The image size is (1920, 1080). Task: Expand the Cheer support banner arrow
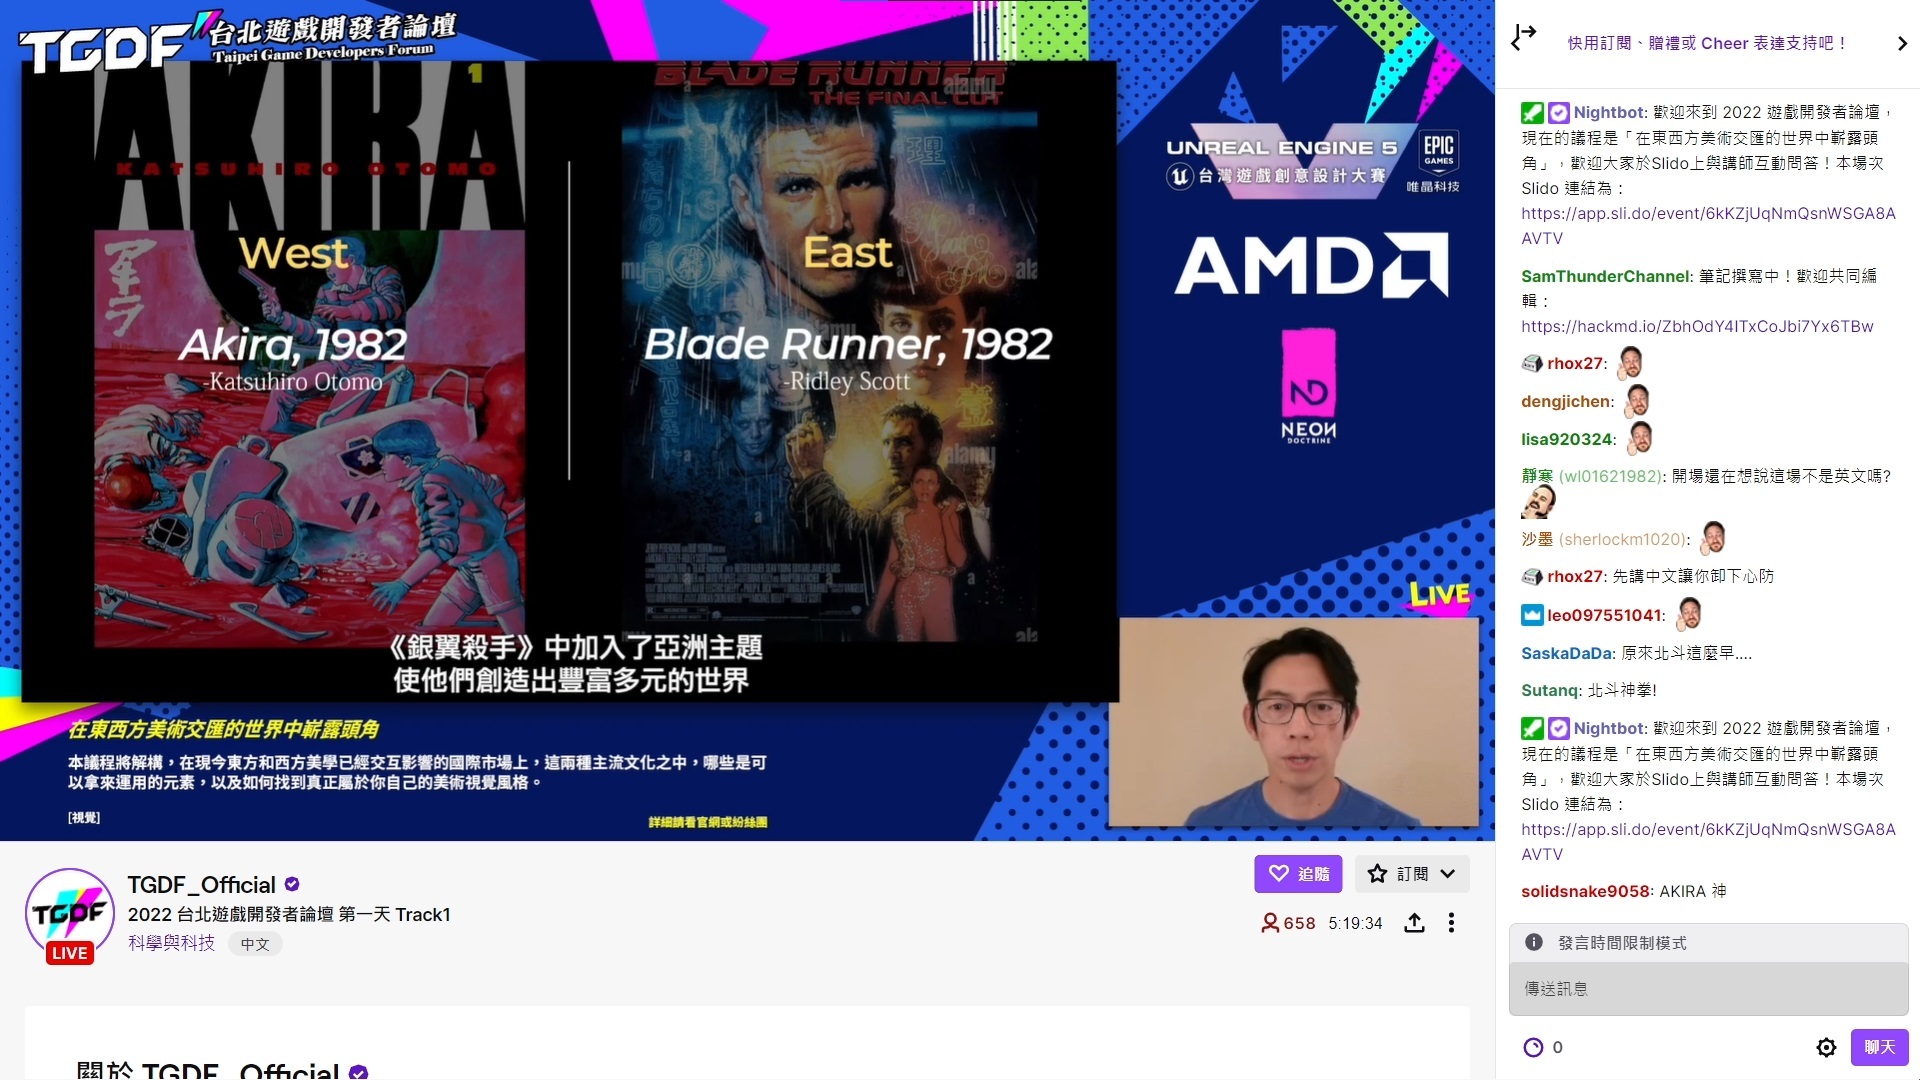pos(1901,43)
